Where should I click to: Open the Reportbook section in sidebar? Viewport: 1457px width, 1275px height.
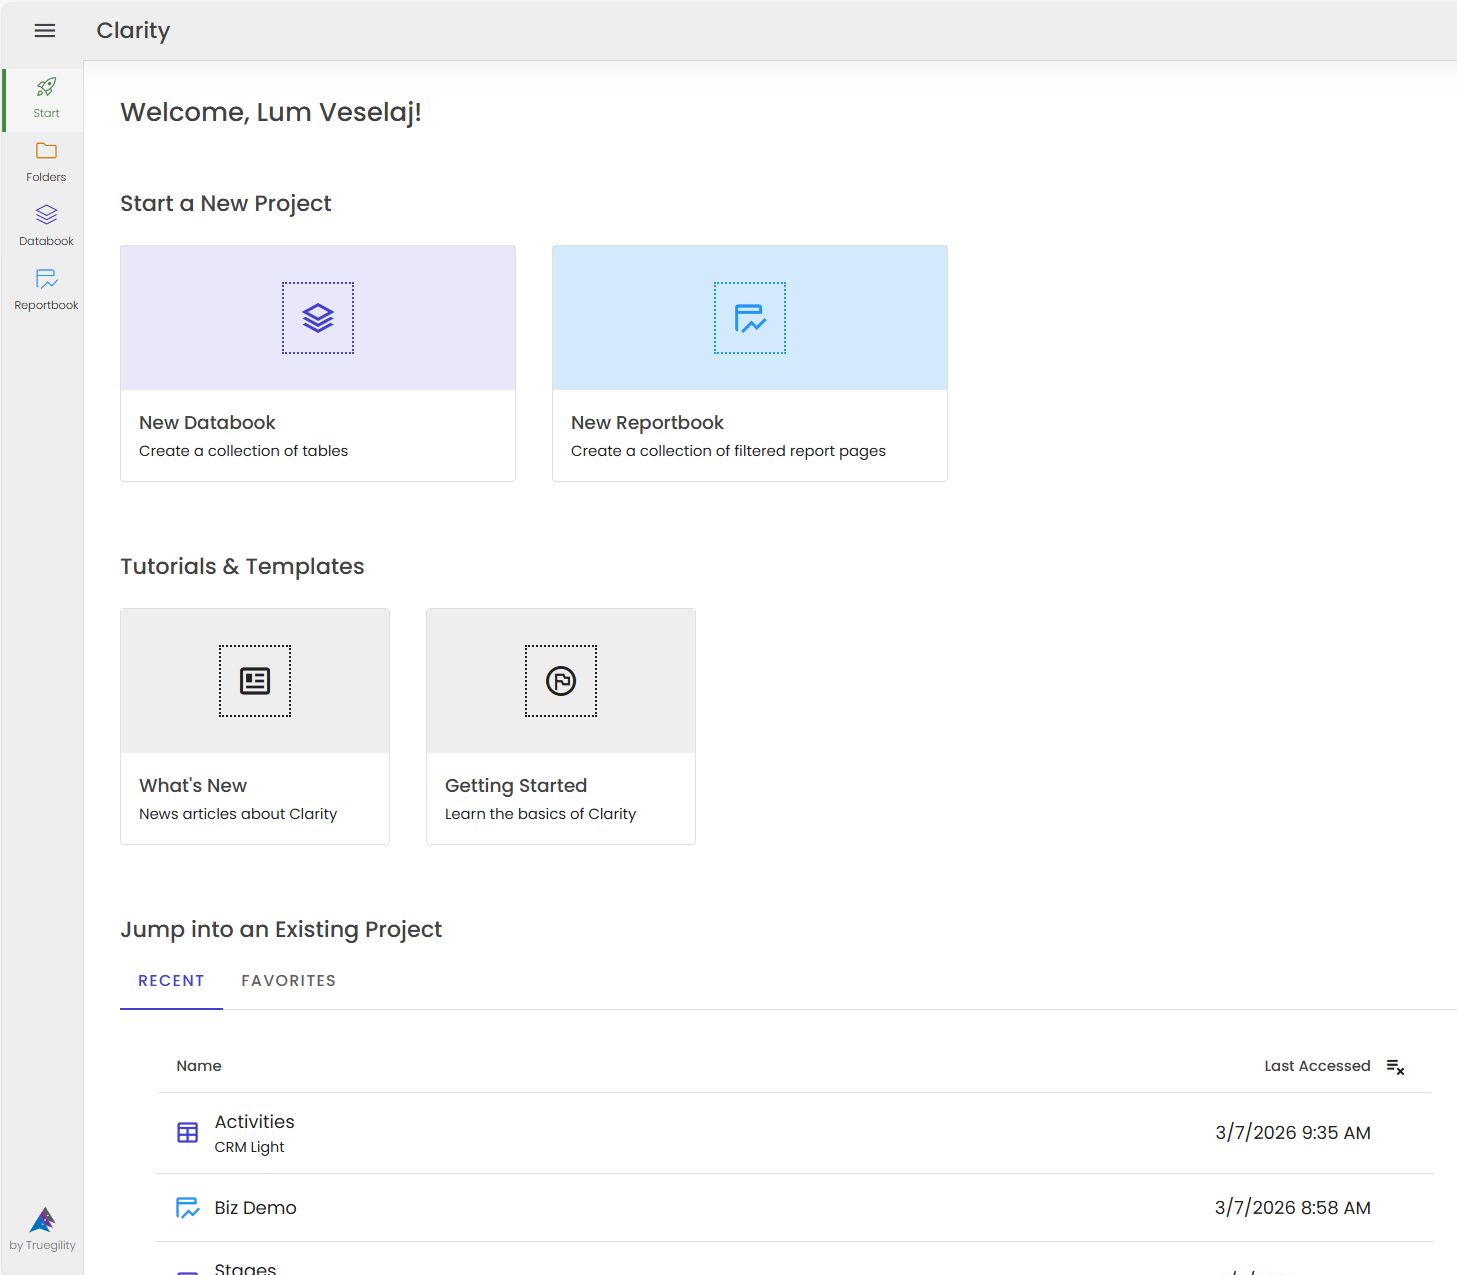coord(45,287)
